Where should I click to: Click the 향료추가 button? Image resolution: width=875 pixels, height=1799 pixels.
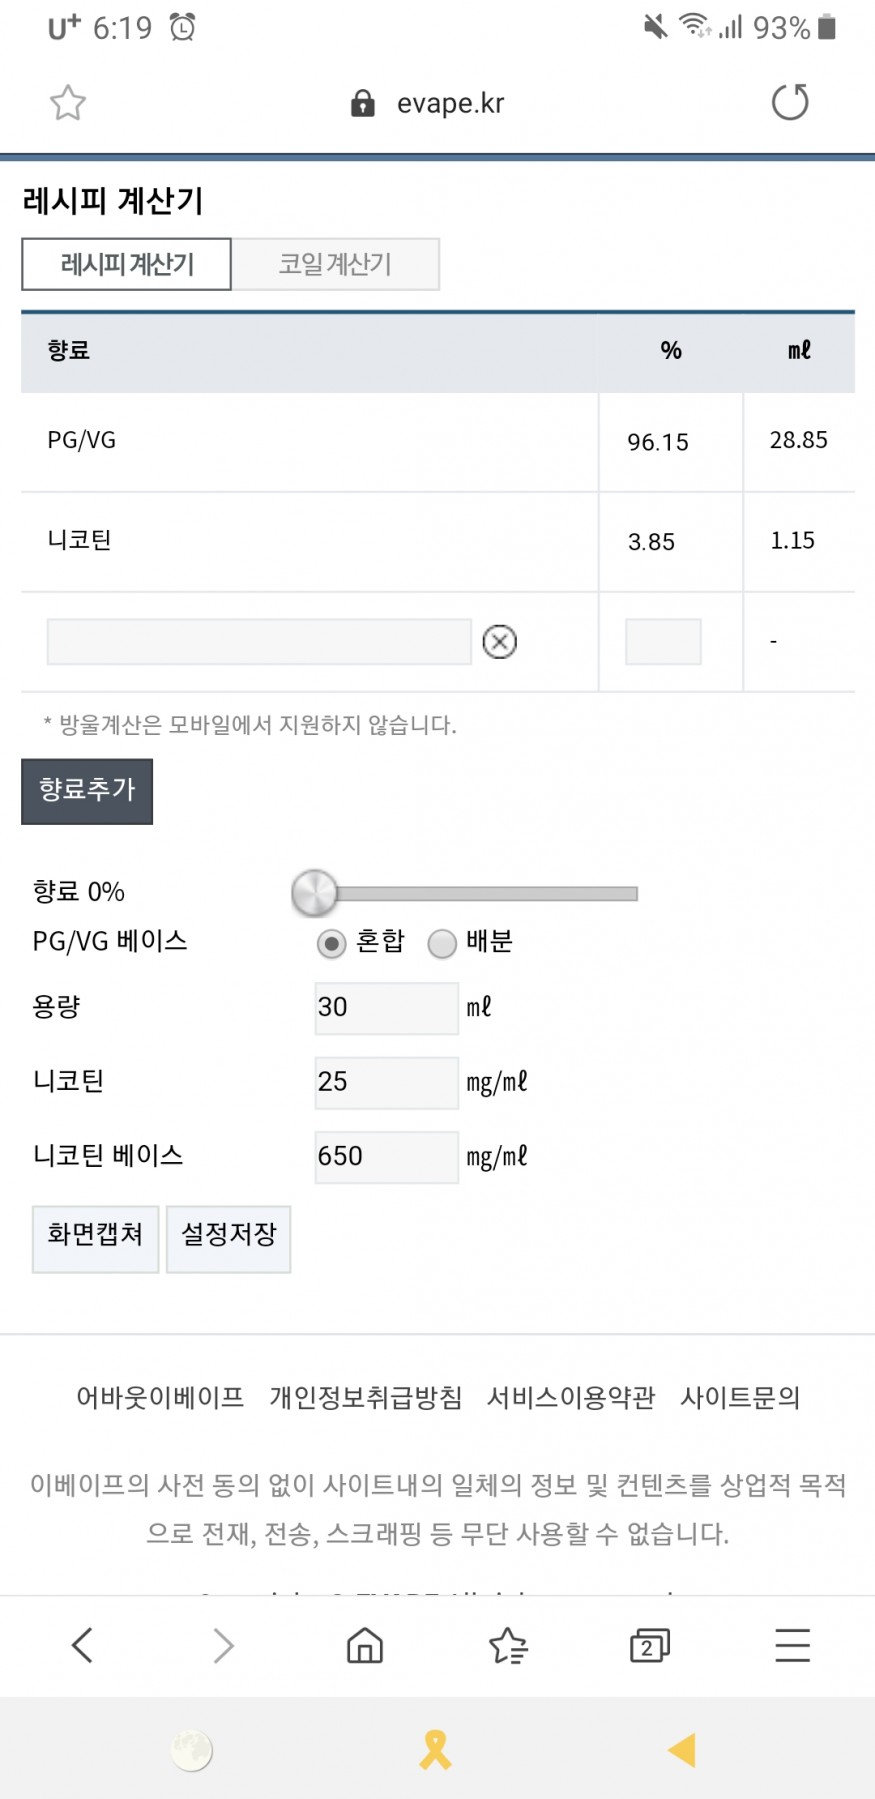coord(87,791)
